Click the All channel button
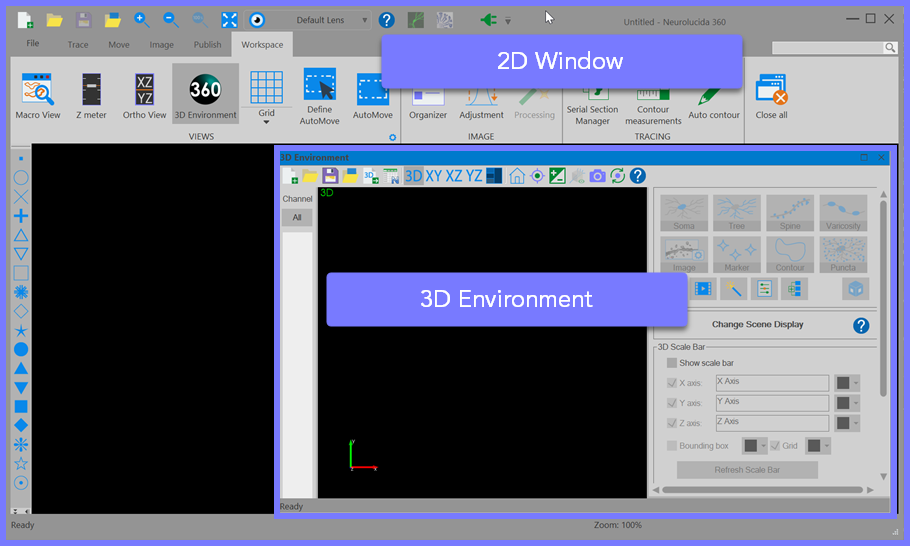 tap(297, 218)
